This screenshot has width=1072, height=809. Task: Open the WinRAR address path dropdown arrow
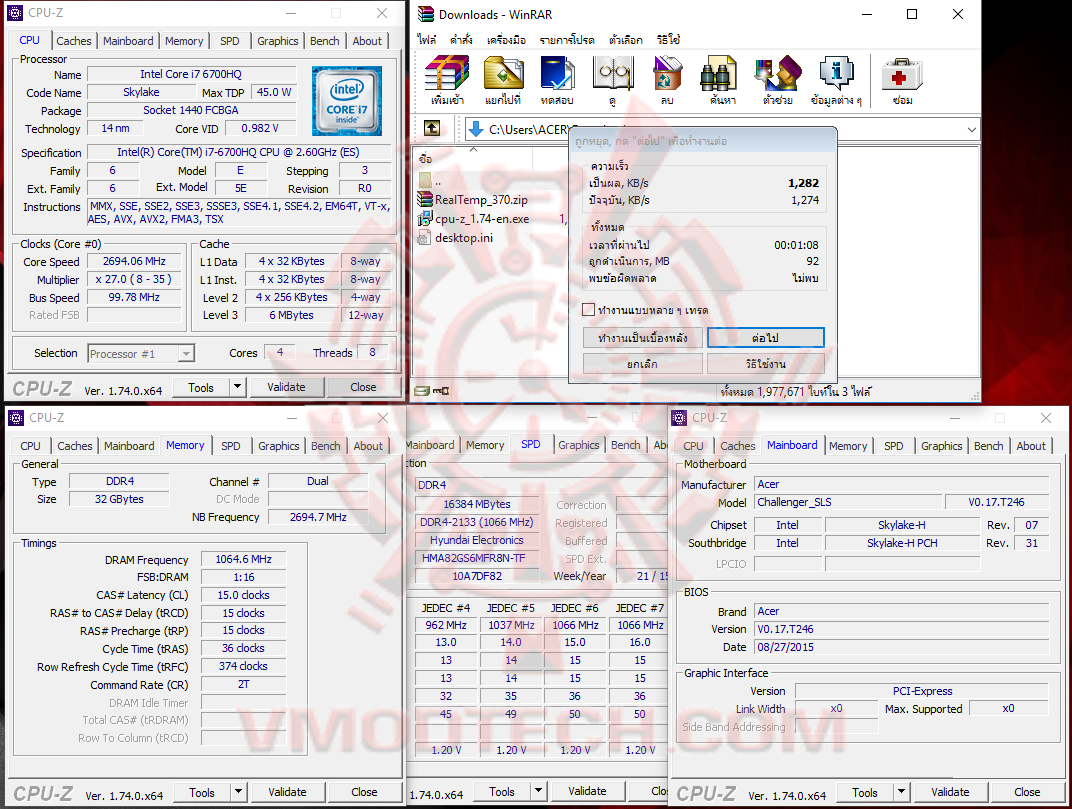tap(972, 129)
